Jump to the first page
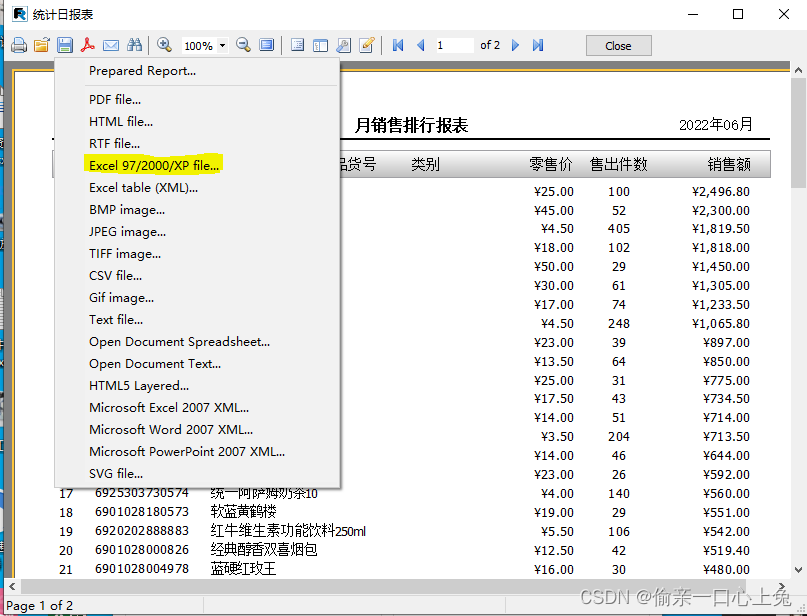Viewport: 807px width, 616px height. pyautogui.click(x=397, y=44)
